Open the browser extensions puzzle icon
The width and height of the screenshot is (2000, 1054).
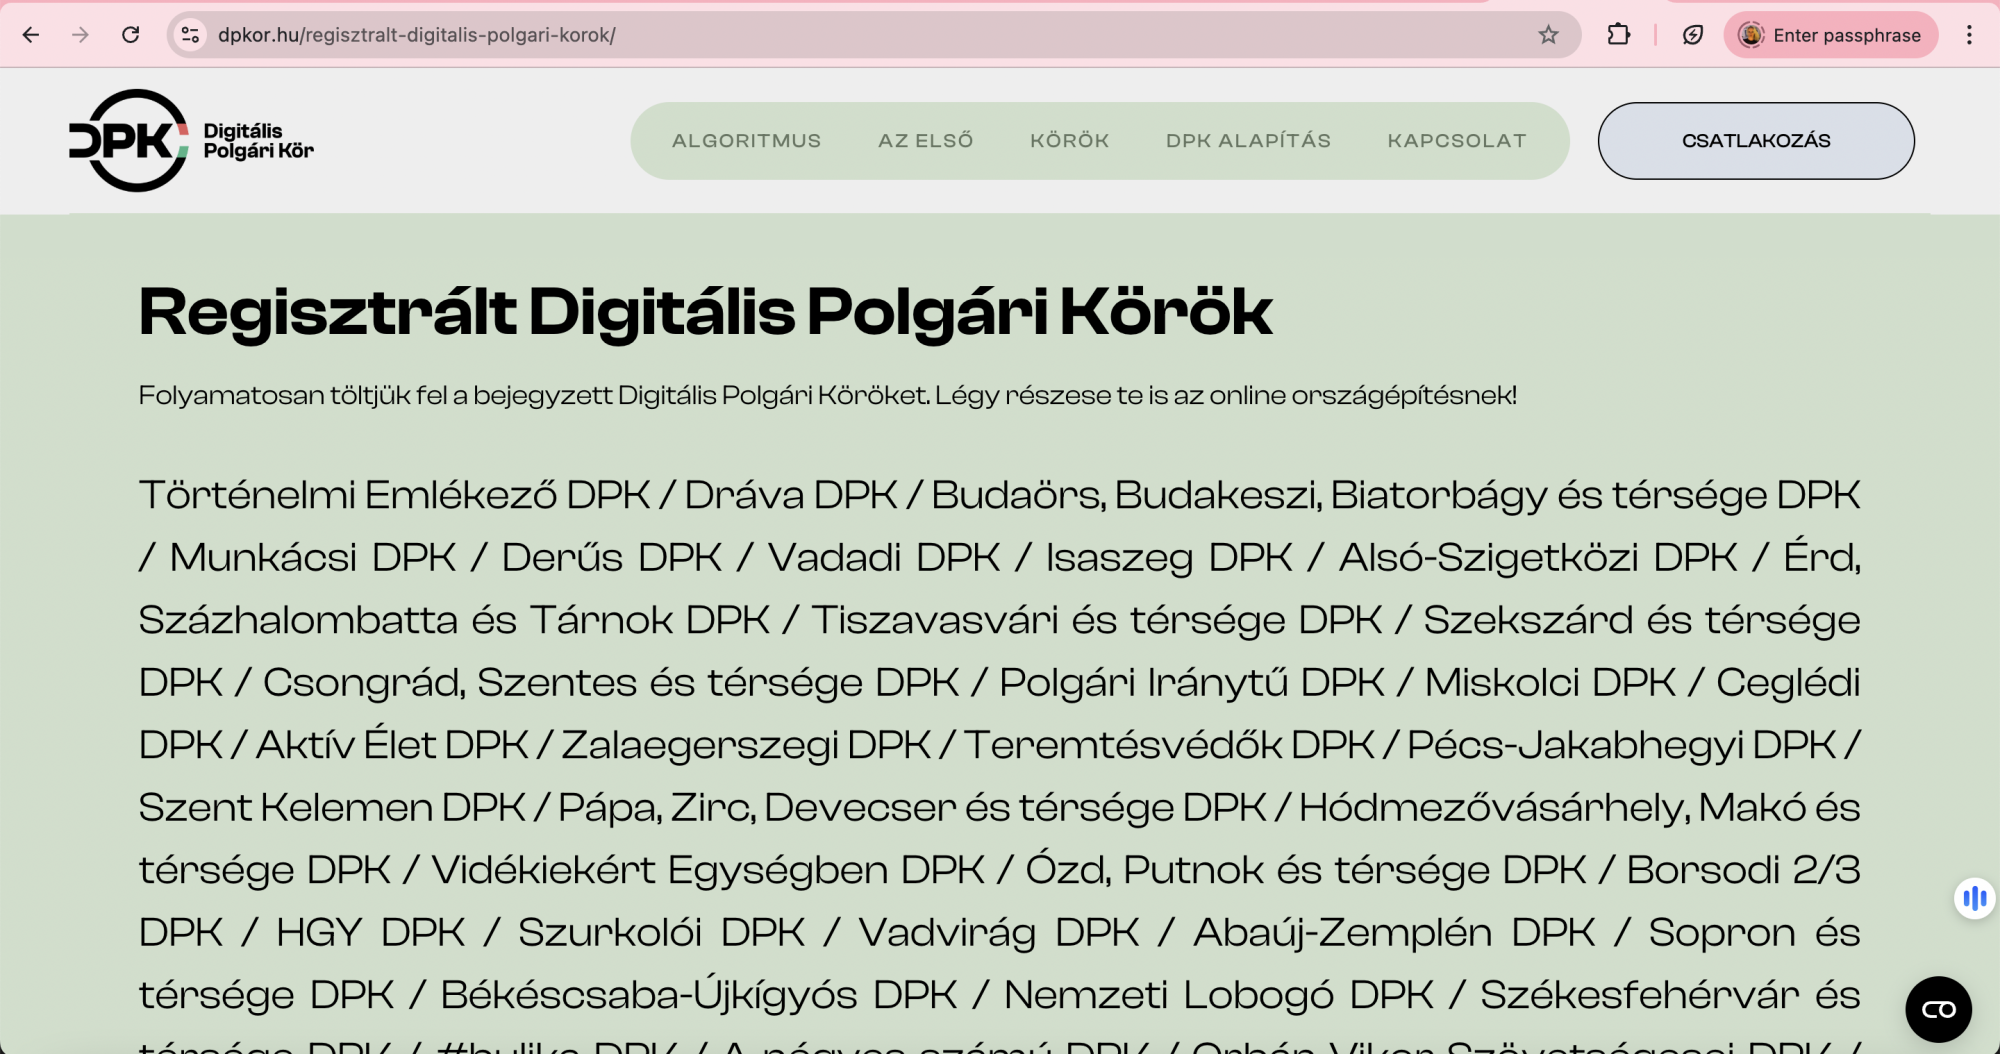click(1618, 35)
